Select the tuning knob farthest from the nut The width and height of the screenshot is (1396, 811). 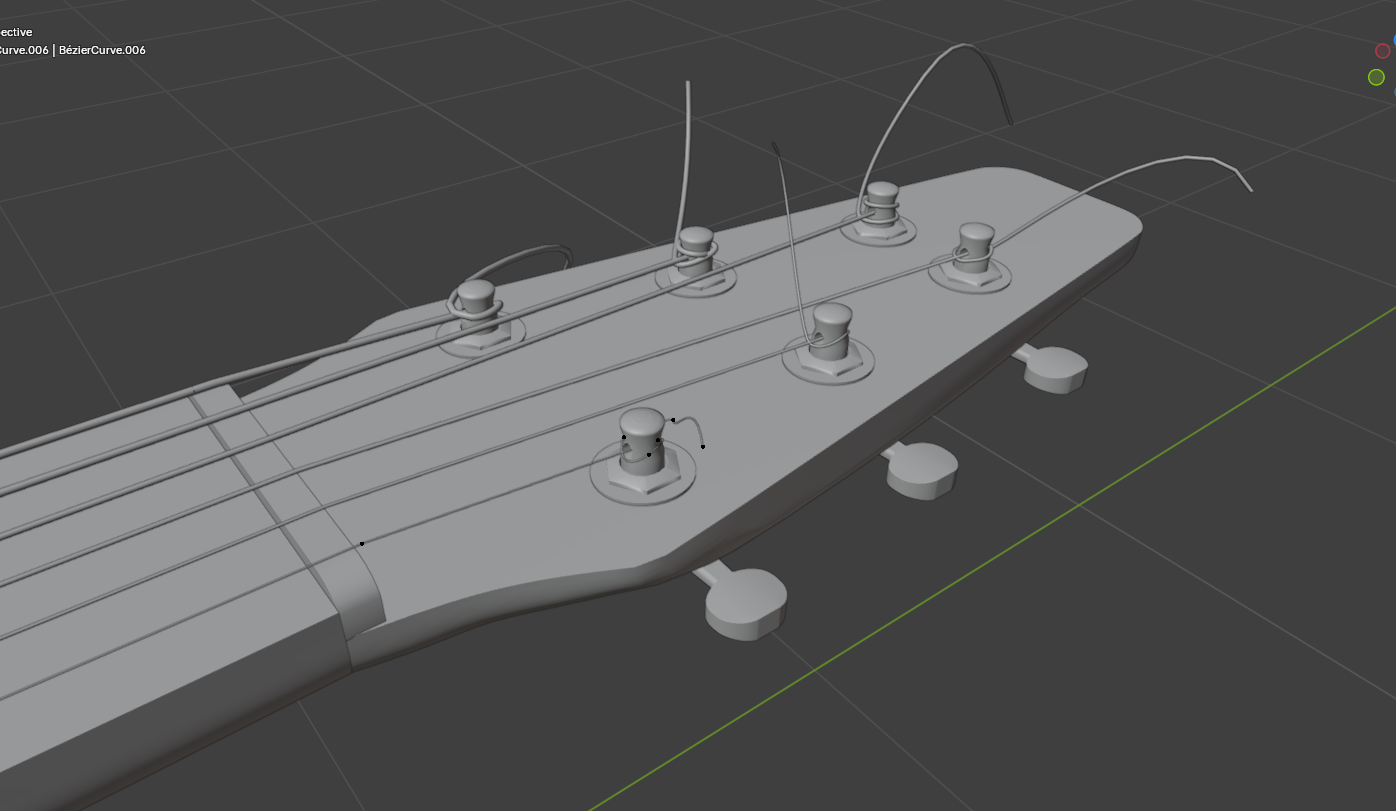pyautogui.click(x=1054, y=368)
